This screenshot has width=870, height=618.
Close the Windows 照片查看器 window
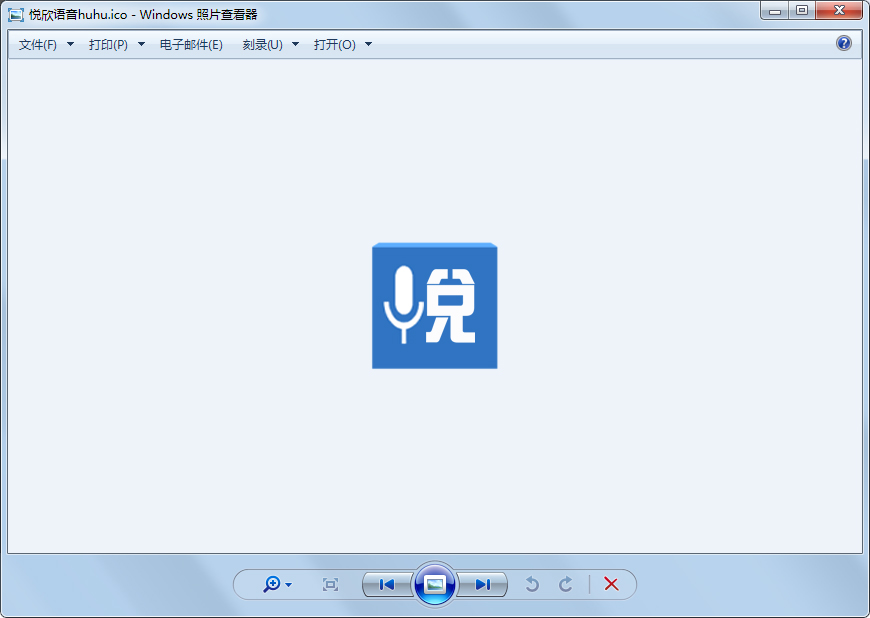click(838, 10)
